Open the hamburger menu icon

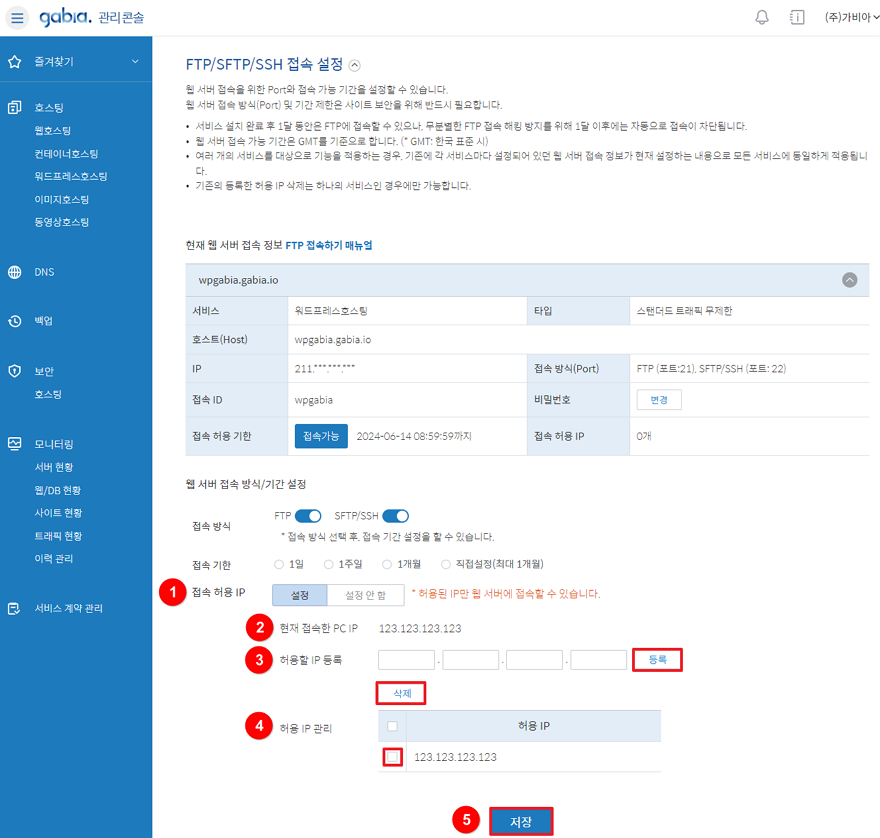click(17, 17)
